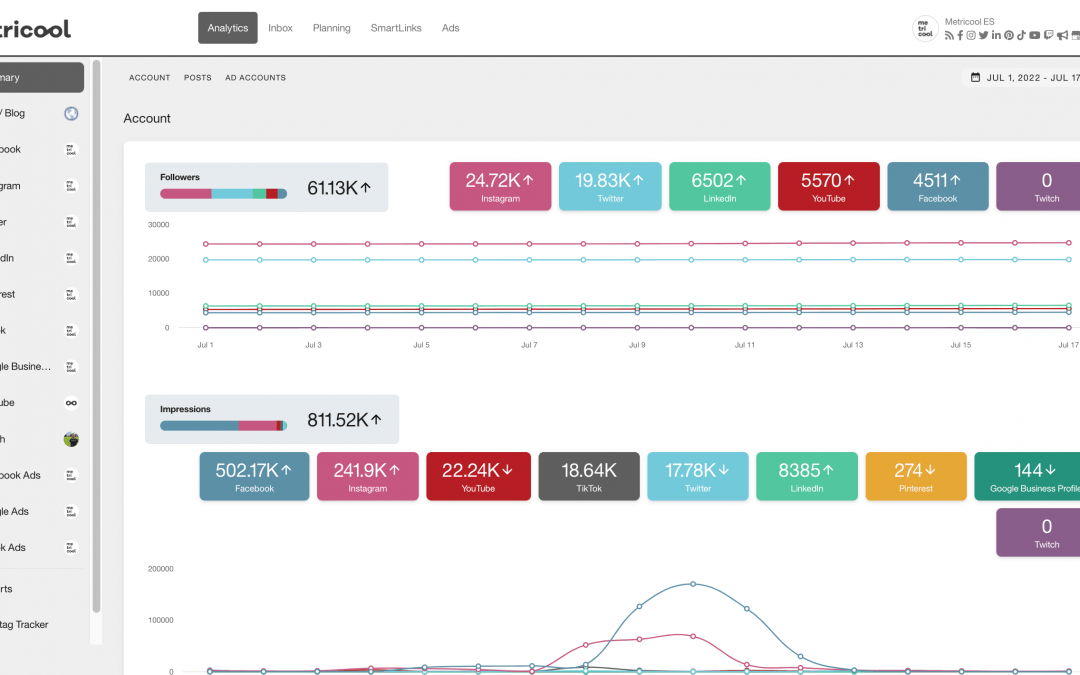This screenshot has height=675, width=1080.
Task: Click the Impressions 811.52K total value
Action: coord(344,419)
